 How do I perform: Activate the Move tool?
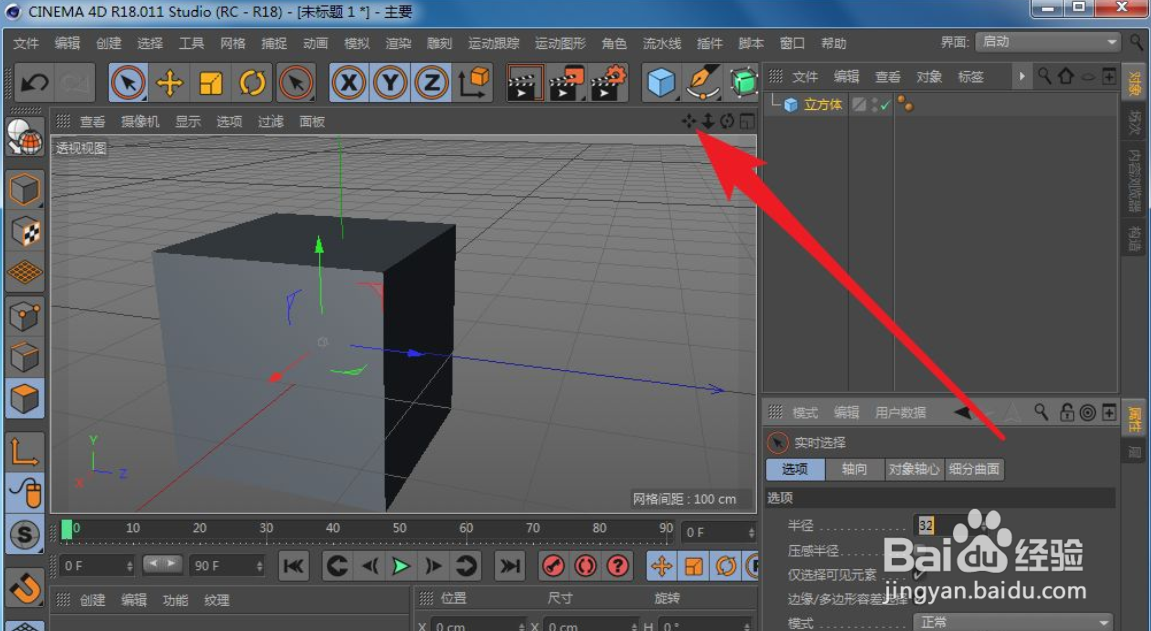(x=170, y=82)
